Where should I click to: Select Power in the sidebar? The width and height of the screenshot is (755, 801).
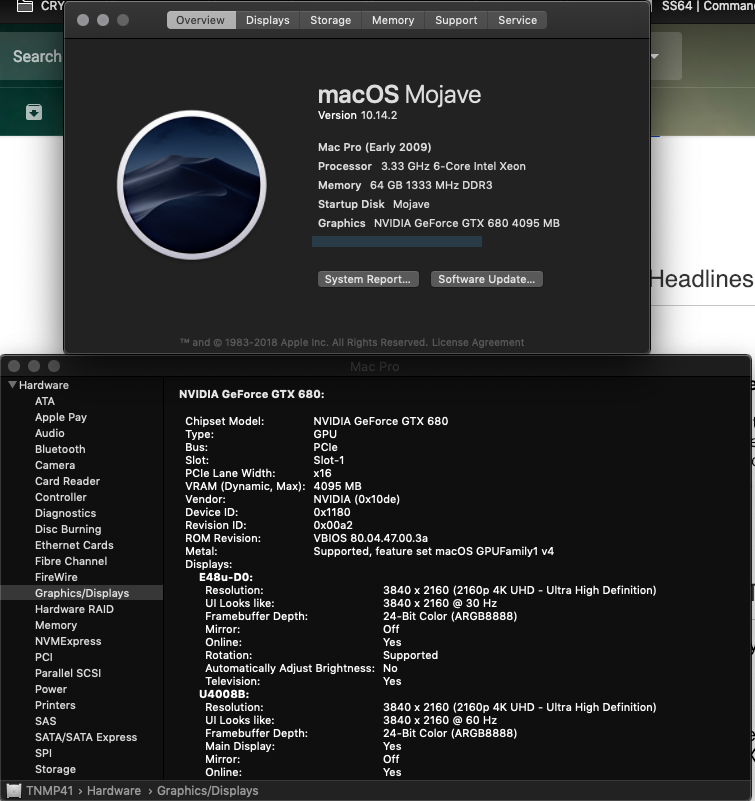tap(51, 689)
